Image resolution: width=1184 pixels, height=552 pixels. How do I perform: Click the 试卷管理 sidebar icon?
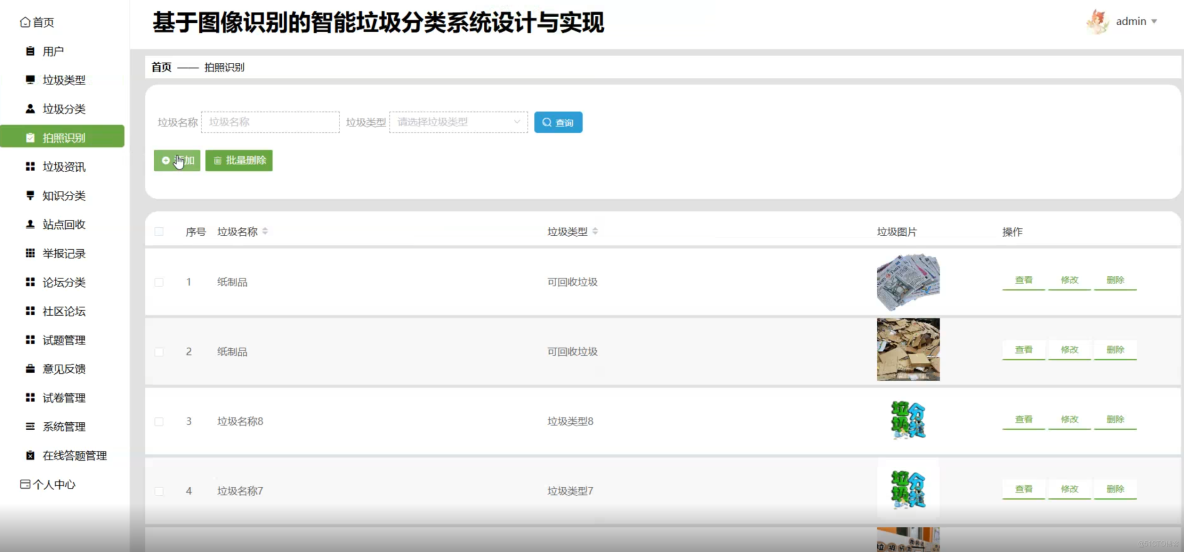click(30, 397)
